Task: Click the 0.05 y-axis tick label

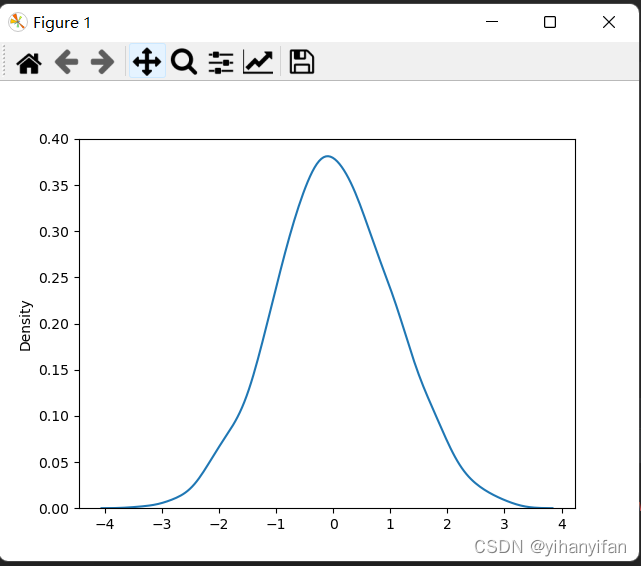Action: (54, 463)
